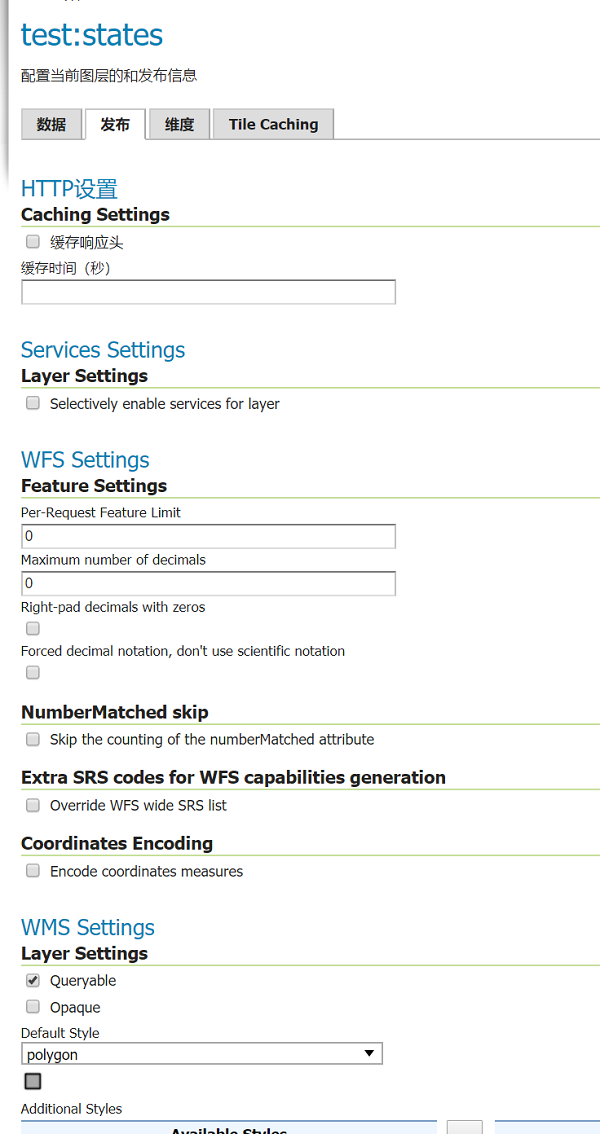
Task: Click the polygon style legend preview icon
Action: (x=33, y=1081)
